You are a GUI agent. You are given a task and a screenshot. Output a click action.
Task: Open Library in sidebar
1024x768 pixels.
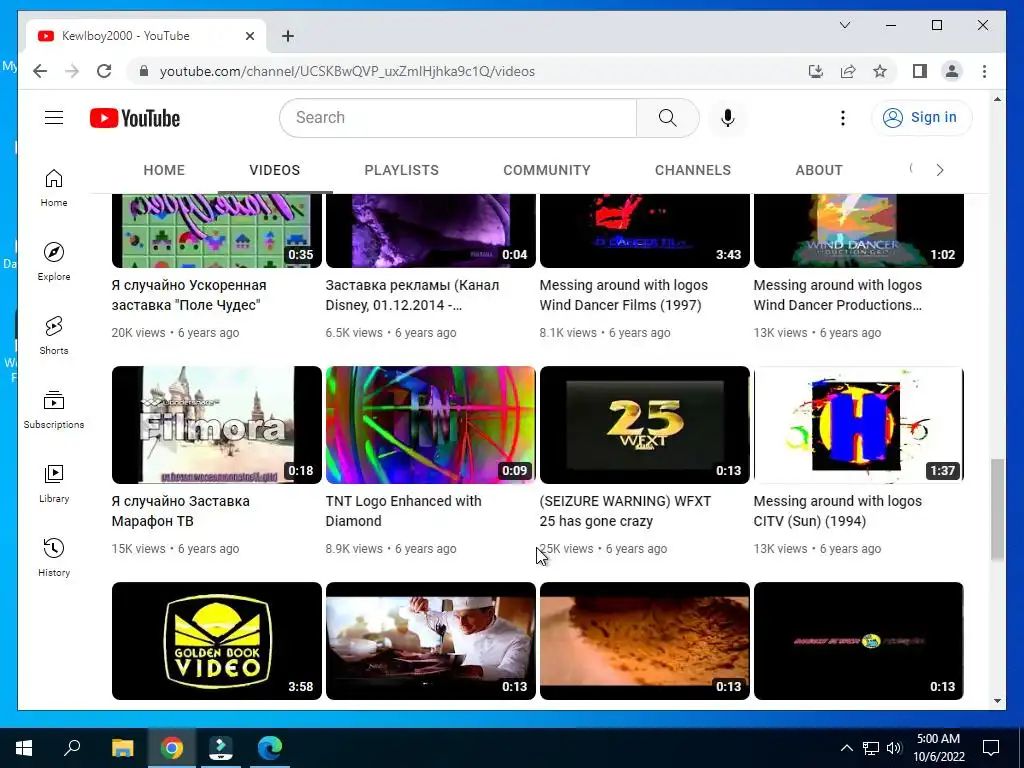pos(54,483)
